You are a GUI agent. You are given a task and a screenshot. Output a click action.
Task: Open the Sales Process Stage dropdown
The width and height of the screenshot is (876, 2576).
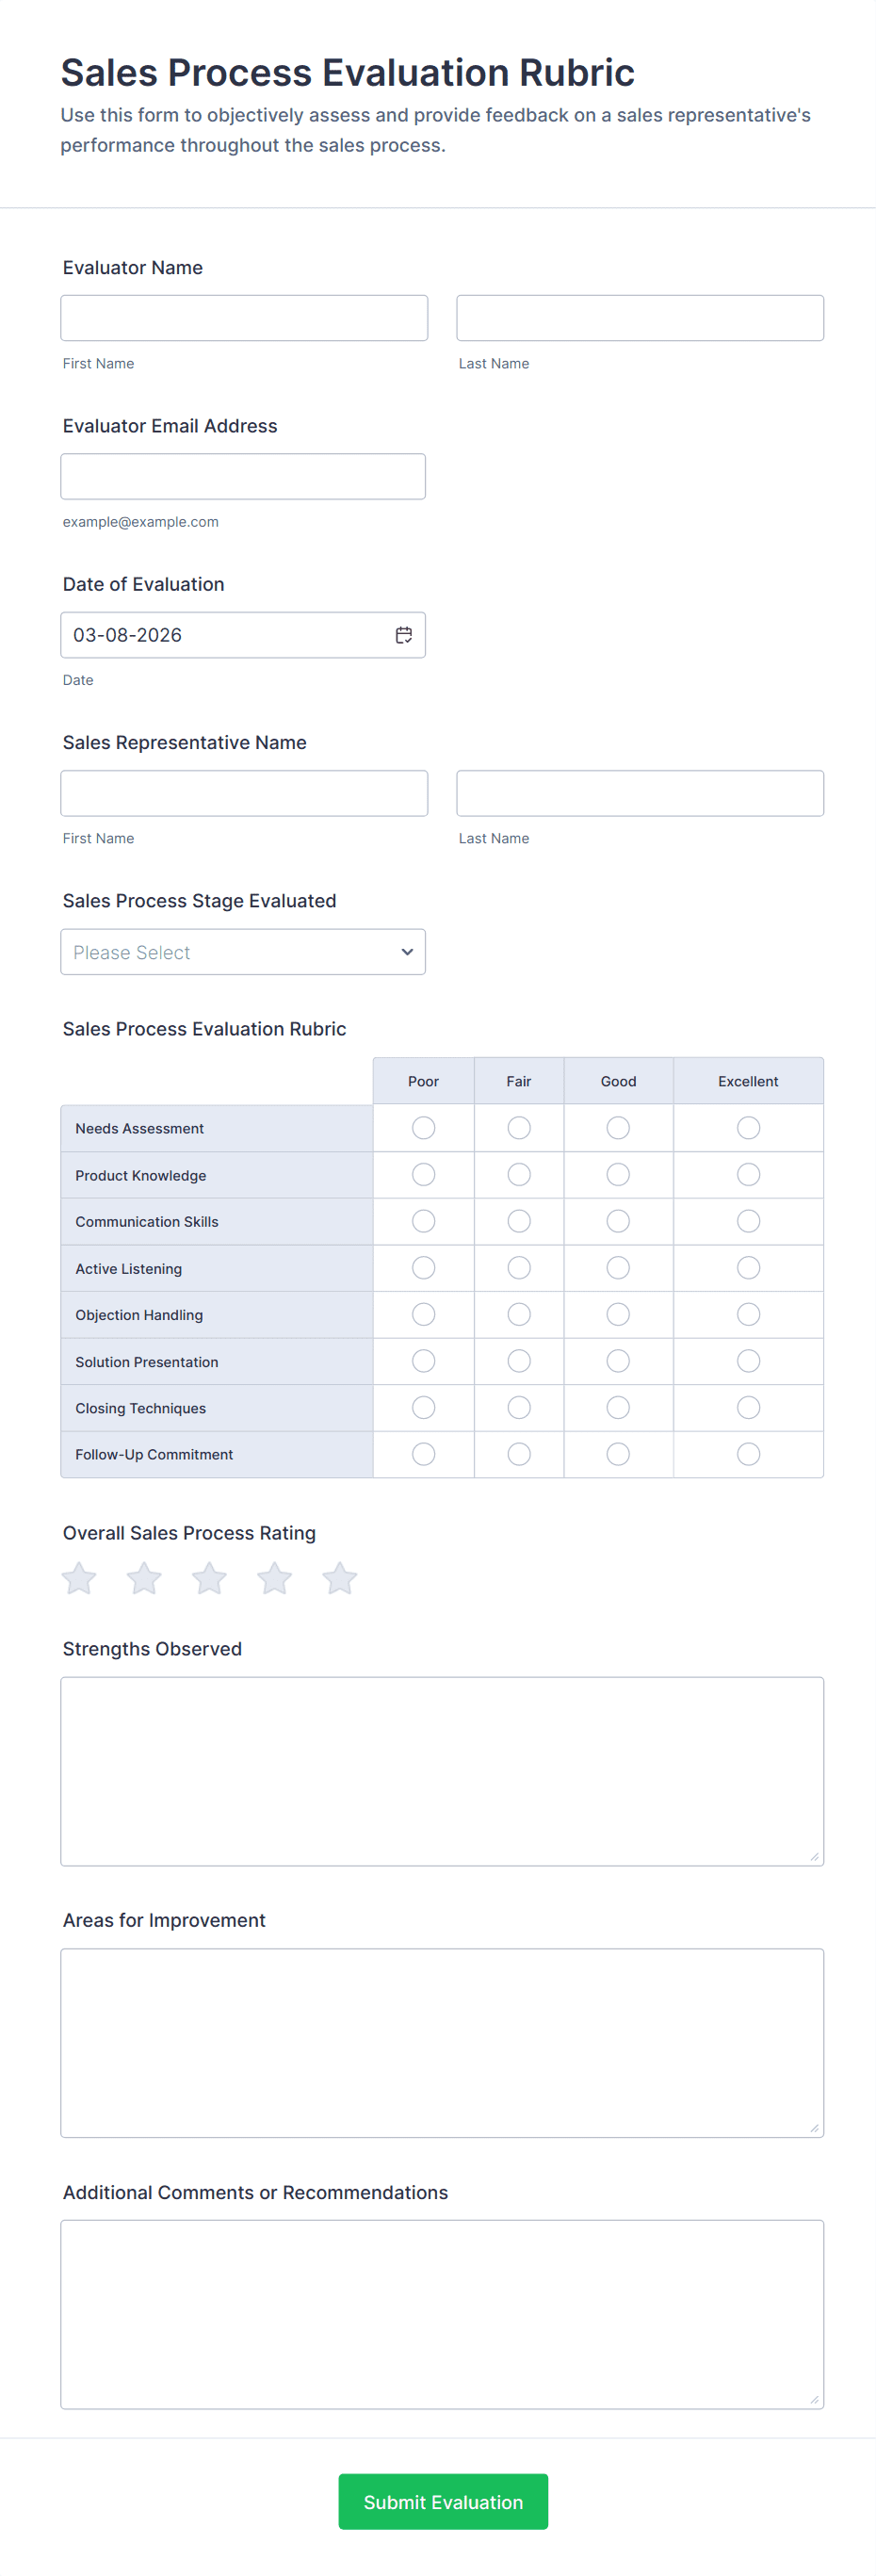[x=243, y=952]
